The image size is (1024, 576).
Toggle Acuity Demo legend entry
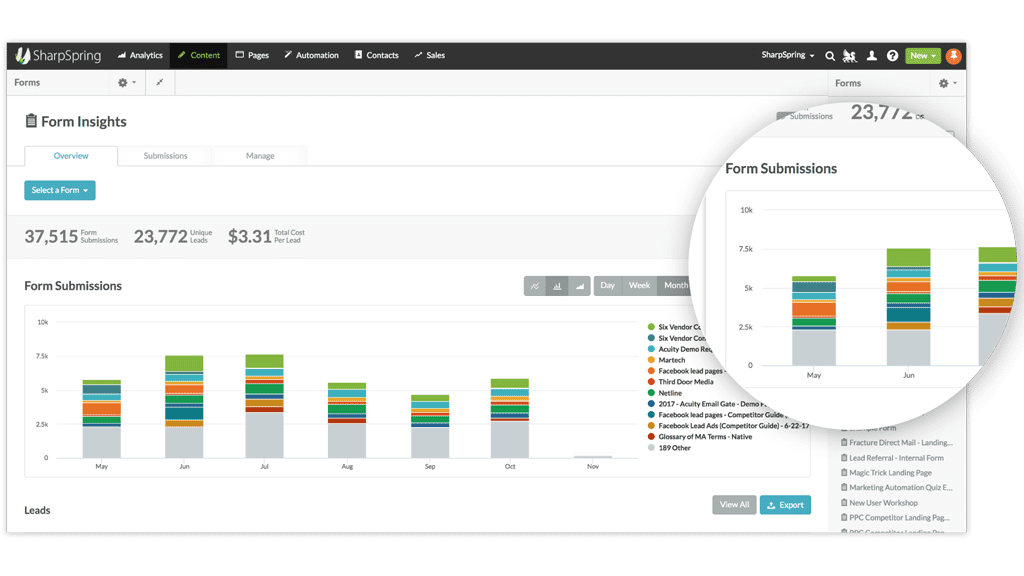click(679, 349)
